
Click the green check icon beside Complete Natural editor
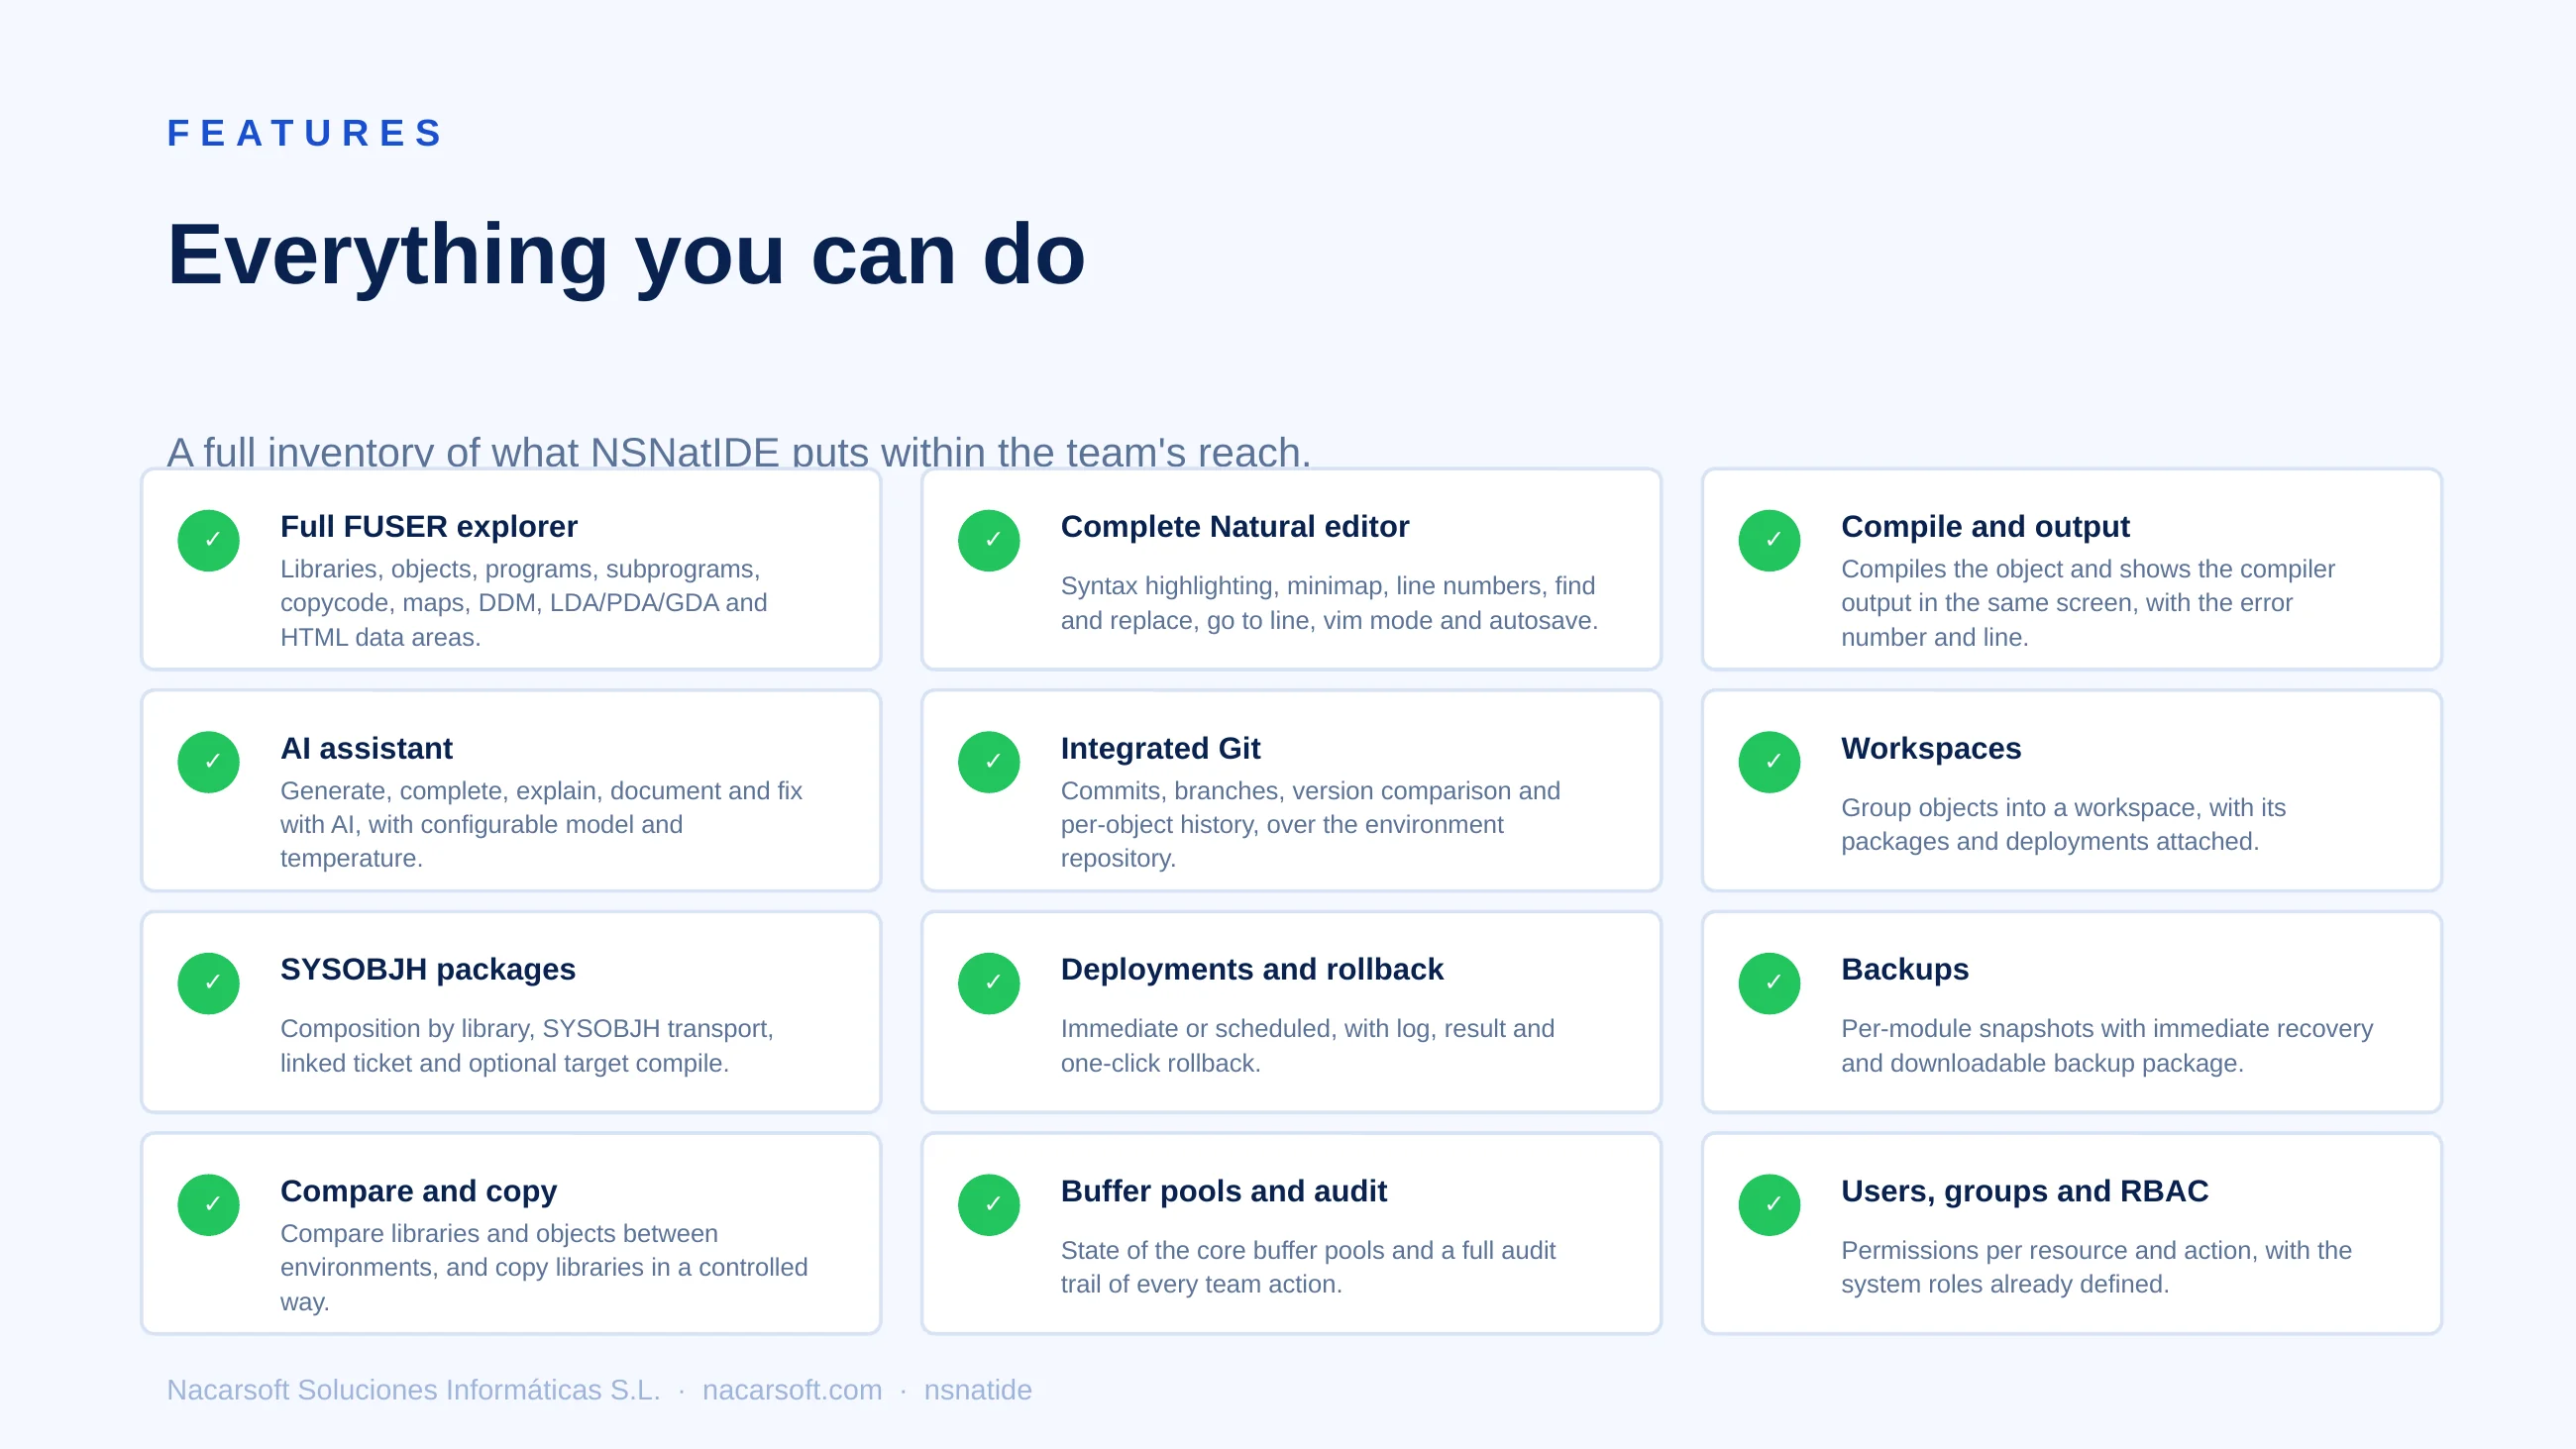coord(988,541)
